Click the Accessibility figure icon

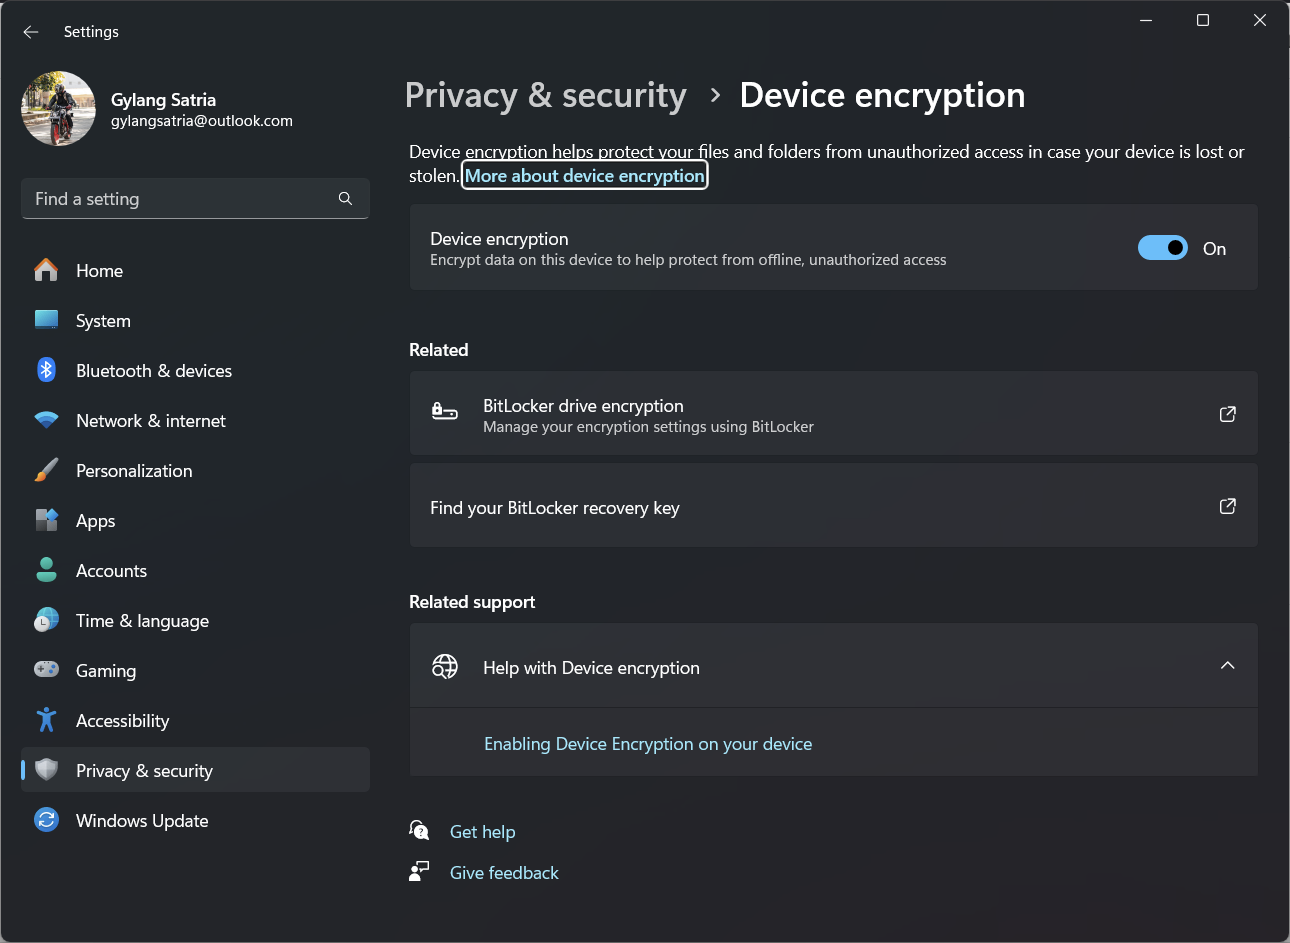(x=46, y=720)
